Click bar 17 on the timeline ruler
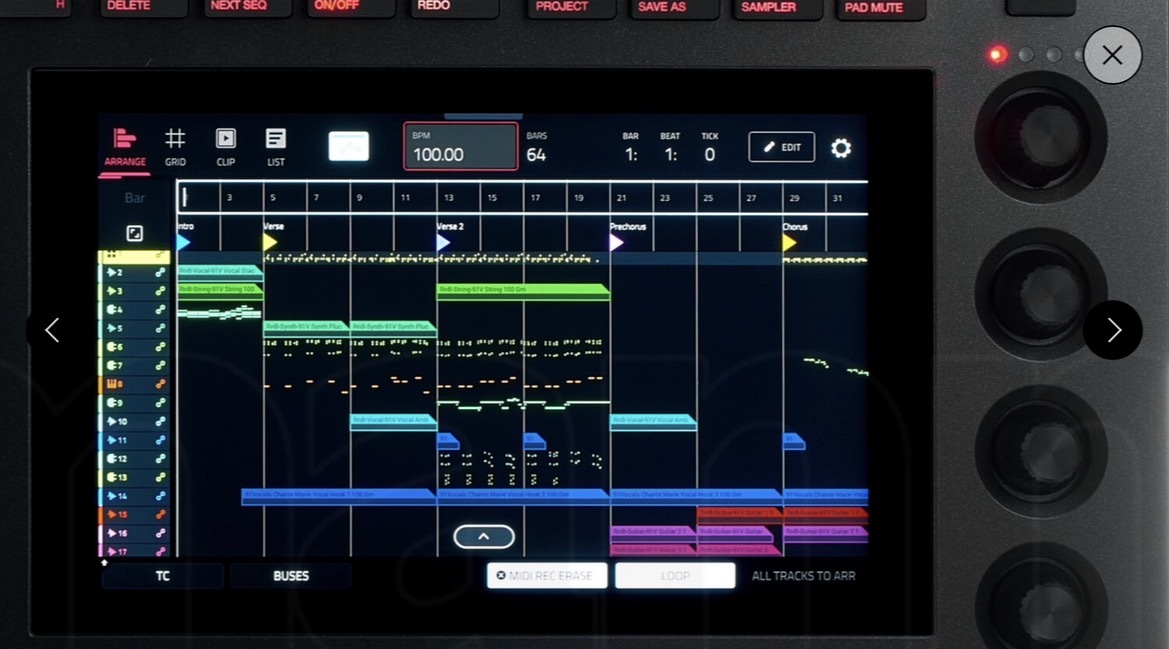 [x=535, y=197]
